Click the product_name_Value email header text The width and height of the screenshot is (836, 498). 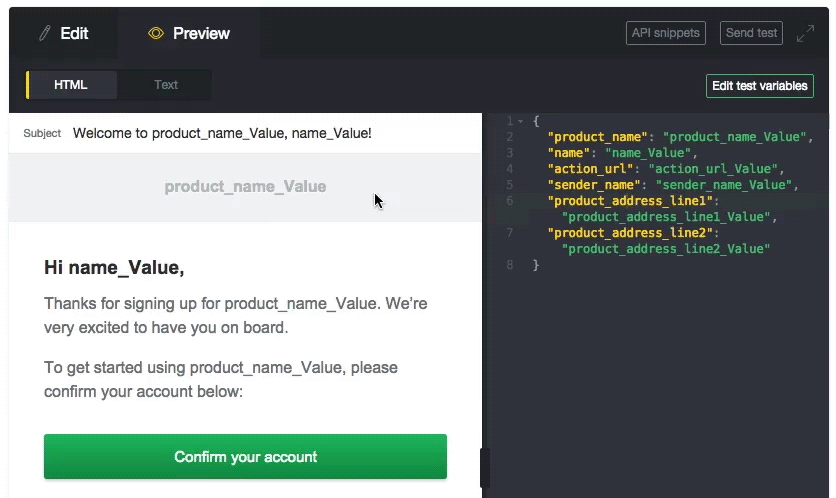tap(245, 187)
